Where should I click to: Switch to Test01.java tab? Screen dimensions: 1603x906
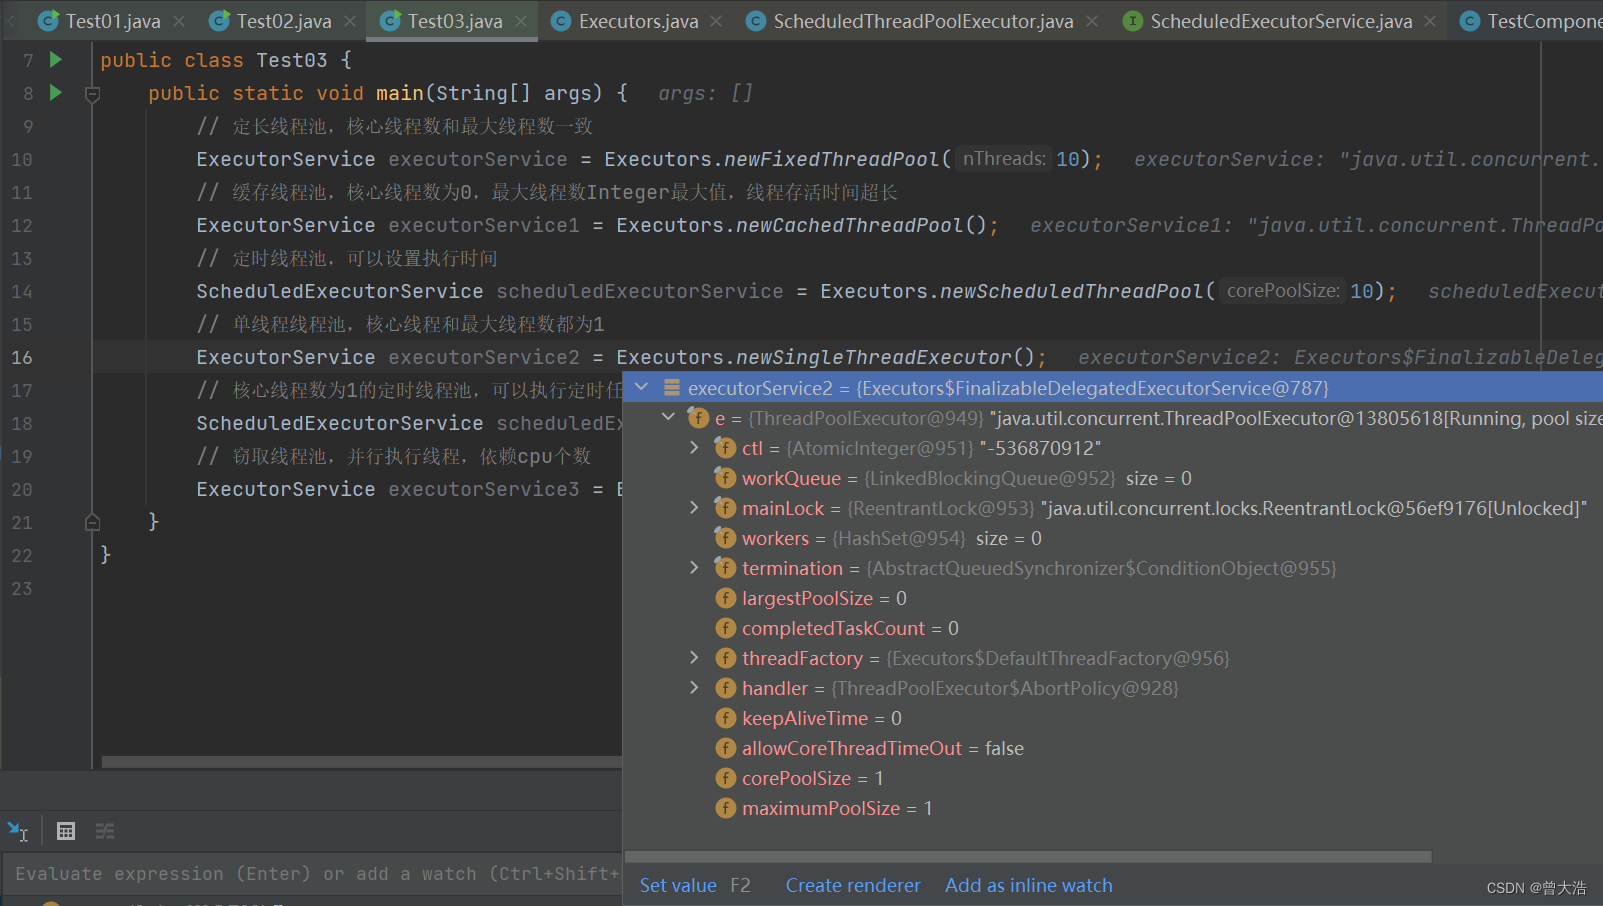click(x=112, y=21)
